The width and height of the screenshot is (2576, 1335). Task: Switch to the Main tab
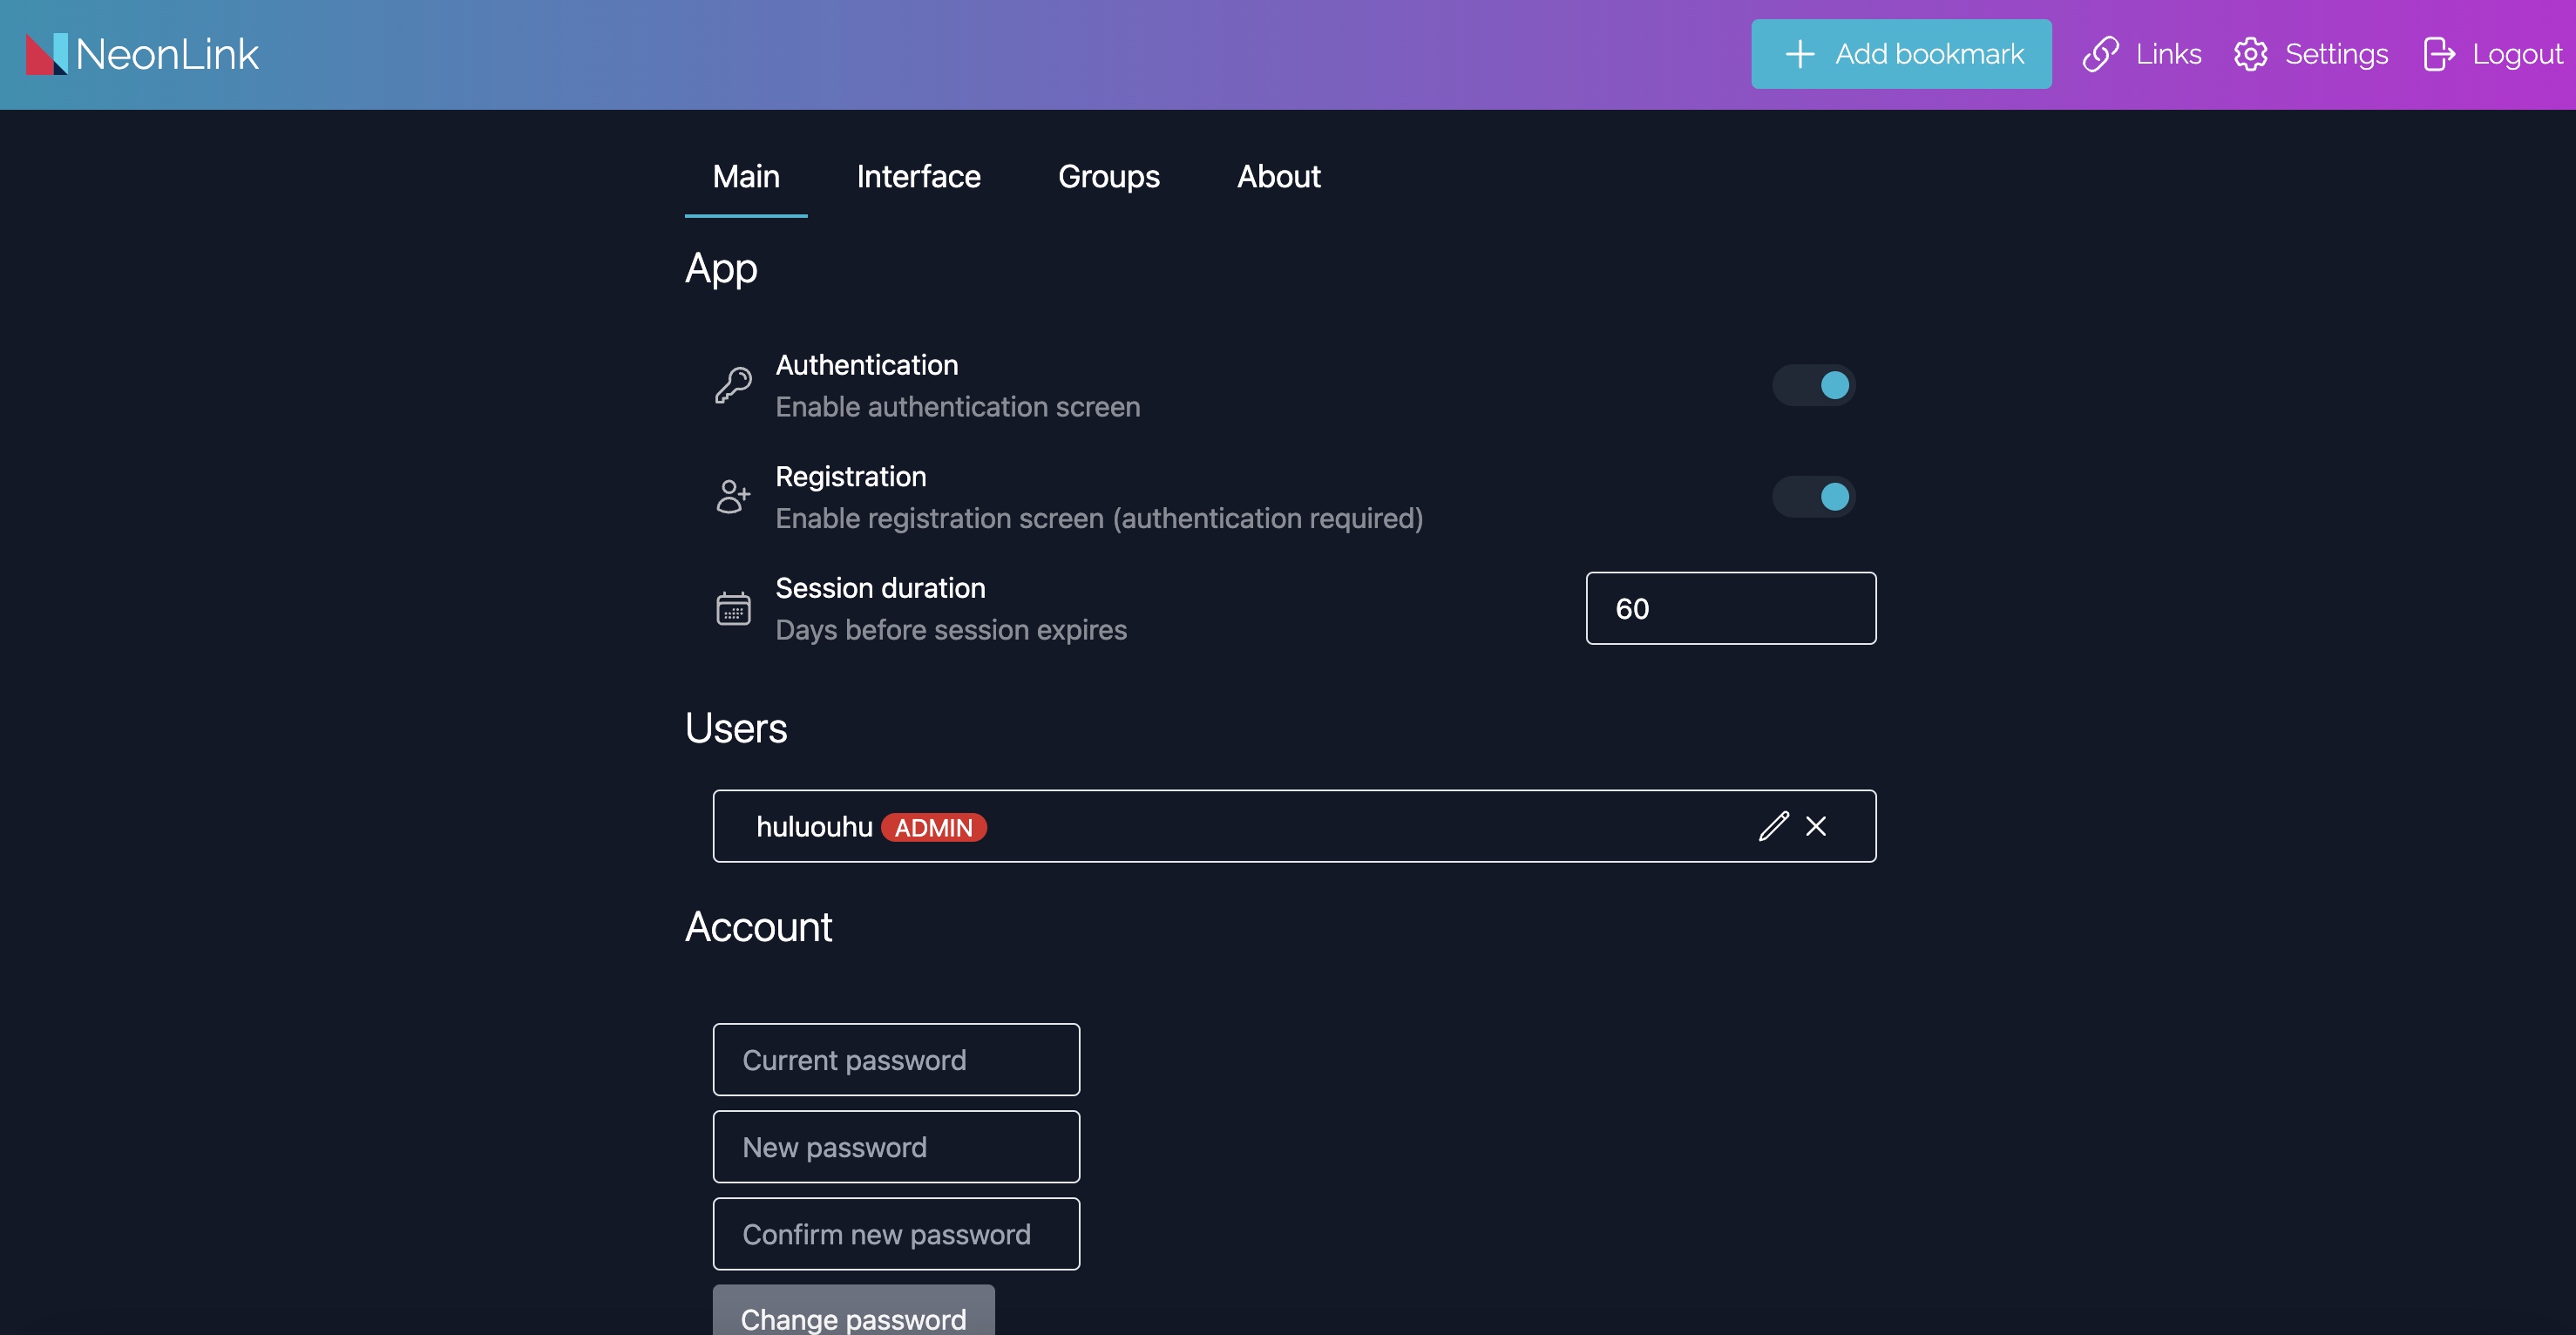[746, 177]
